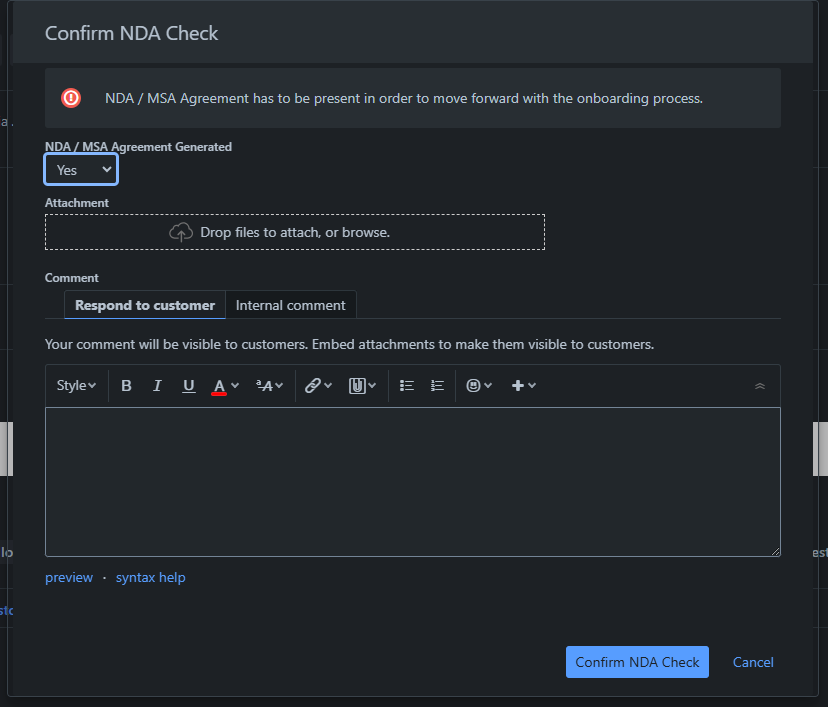This screenshot has width=828, height=707.
Task: Toggle italic formatting in comment editor
Action: point(157,386)
